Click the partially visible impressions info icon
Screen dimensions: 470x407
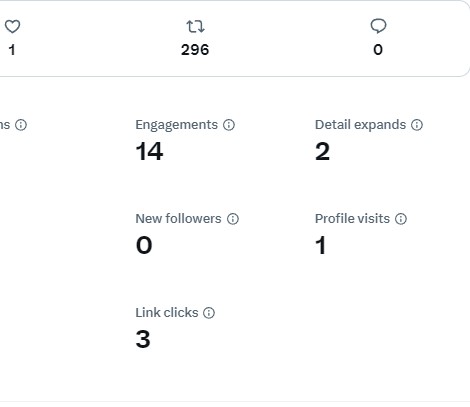pos(21,125)
